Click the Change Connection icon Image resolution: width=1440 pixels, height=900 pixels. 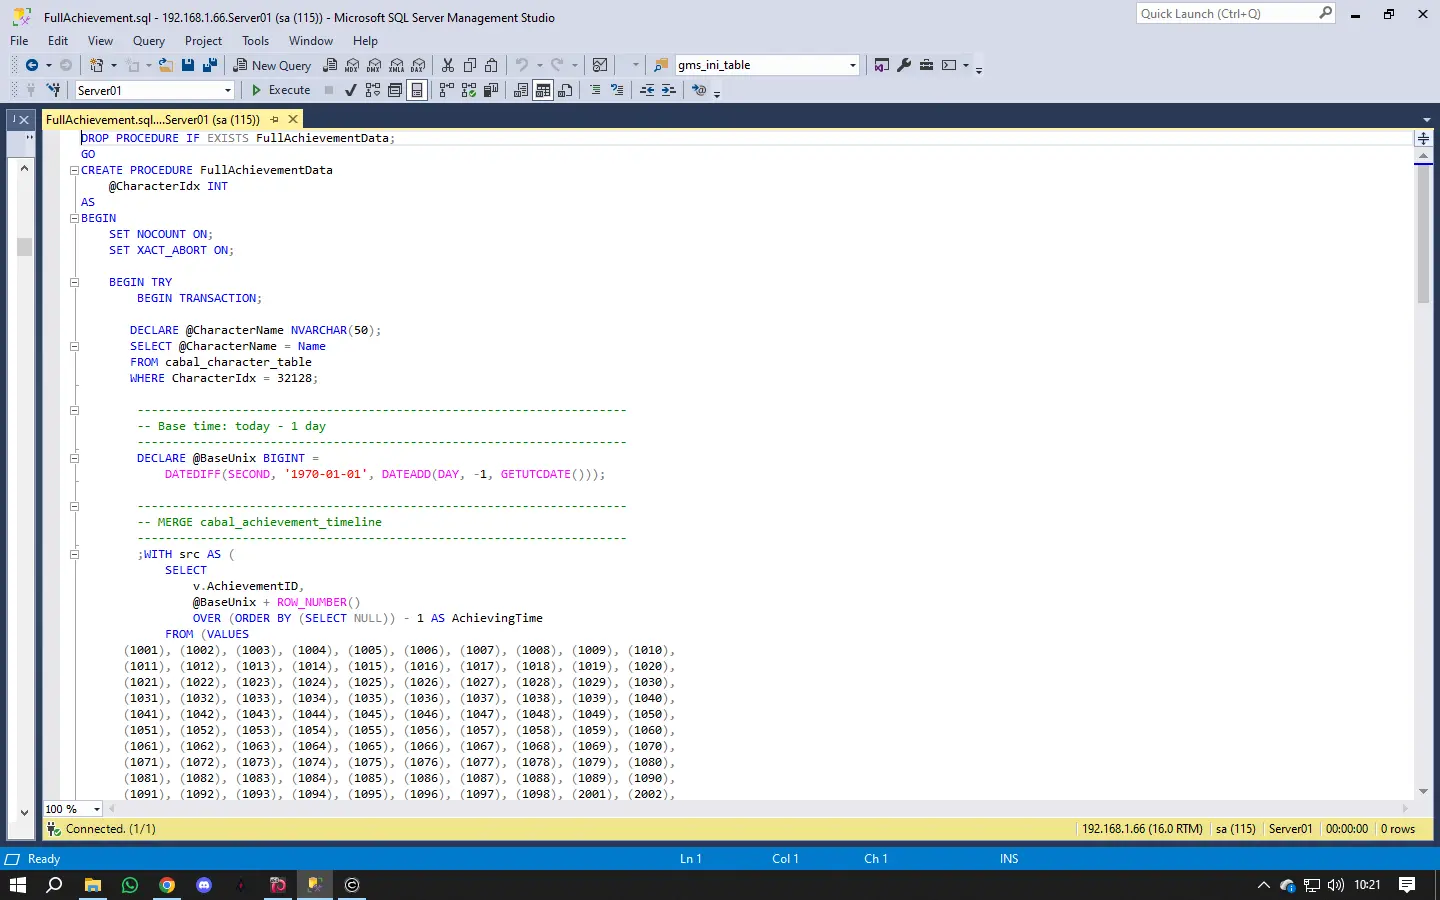53,90
